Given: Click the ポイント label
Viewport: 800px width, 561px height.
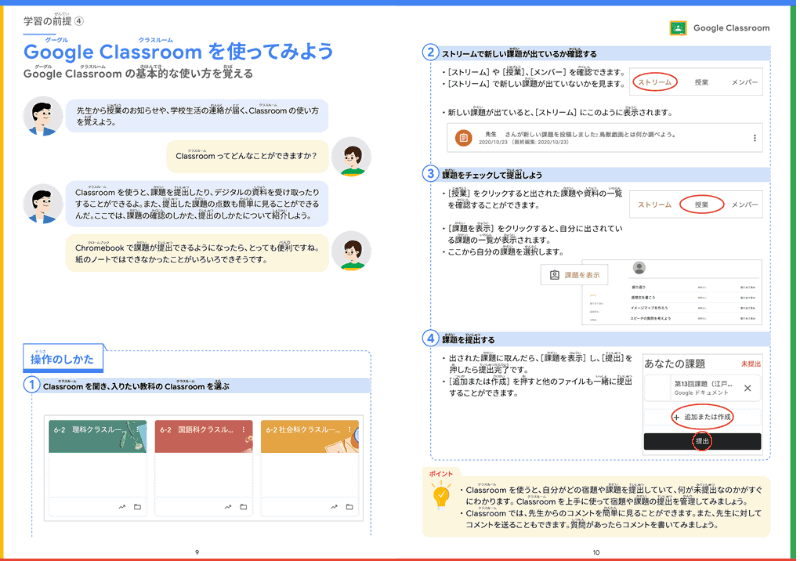Looking at the screenshot, I should [x=441, y=473].
